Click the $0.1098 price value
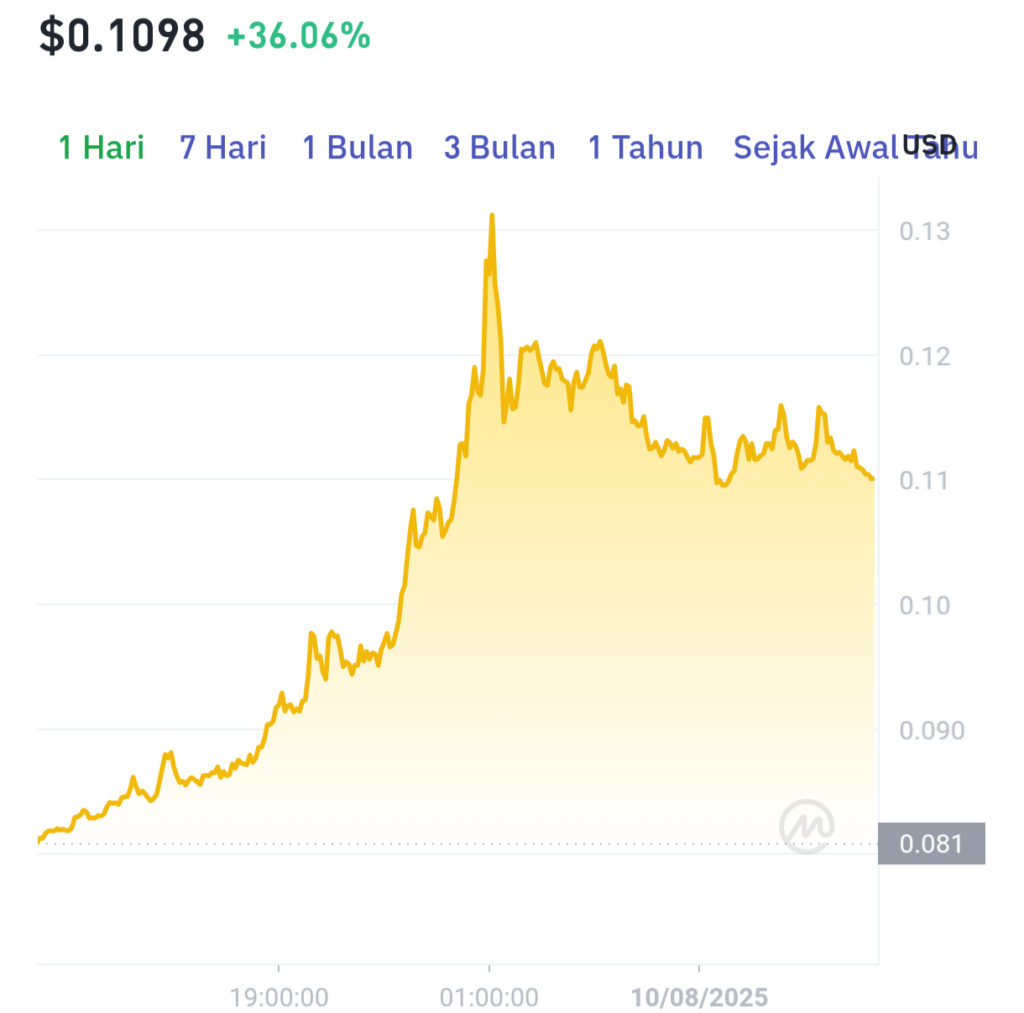1024x1013 pixels. point(122,36)
